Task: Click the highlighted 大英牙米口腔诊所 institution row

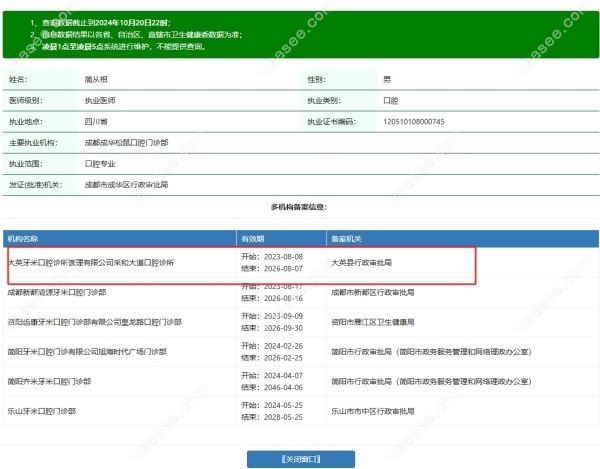Action: pos(91,262)
